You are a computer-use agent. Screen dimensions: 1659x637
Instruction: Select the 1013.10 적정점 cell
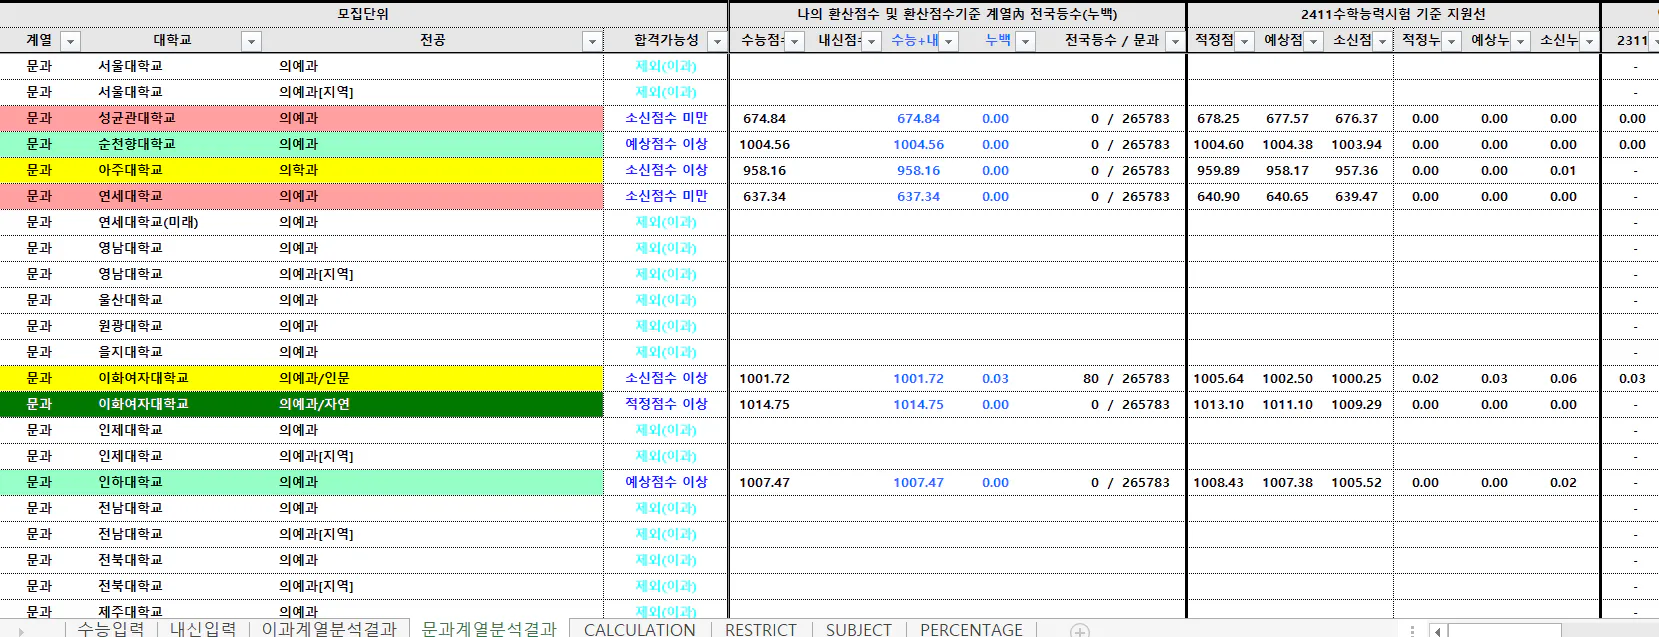tap(1218, 404)
